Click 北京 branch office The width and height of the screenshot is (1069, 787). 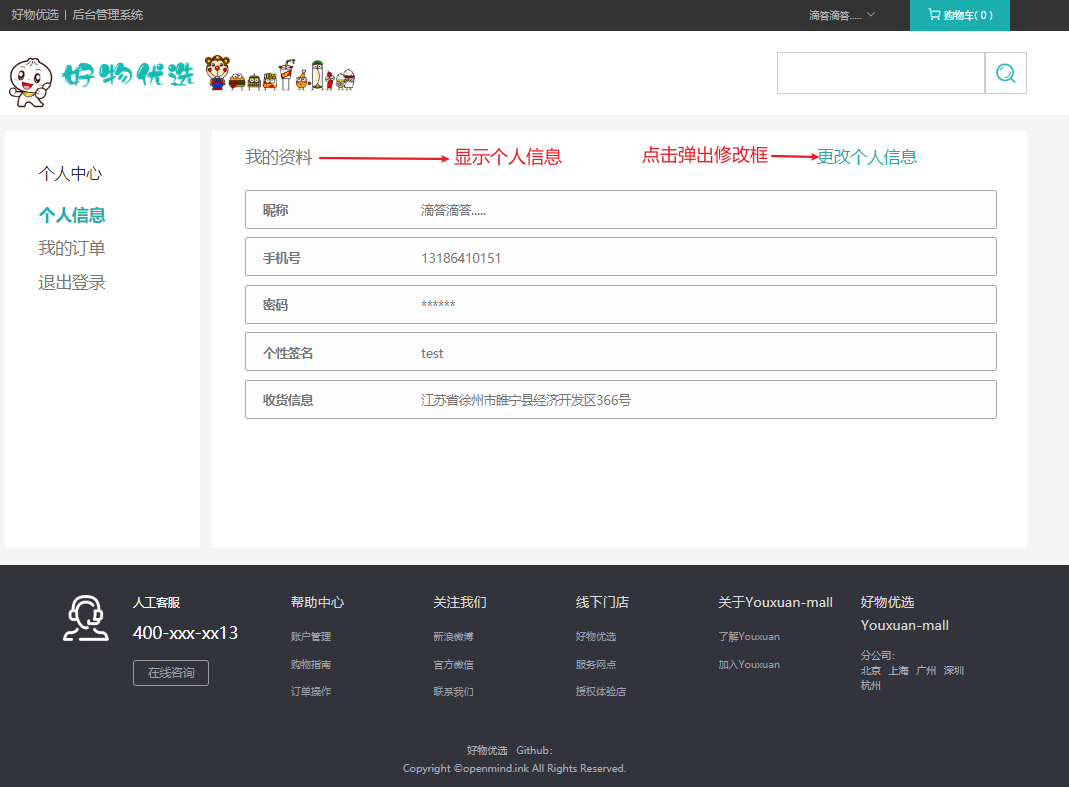pyautogui.click(x=871, y=670)
